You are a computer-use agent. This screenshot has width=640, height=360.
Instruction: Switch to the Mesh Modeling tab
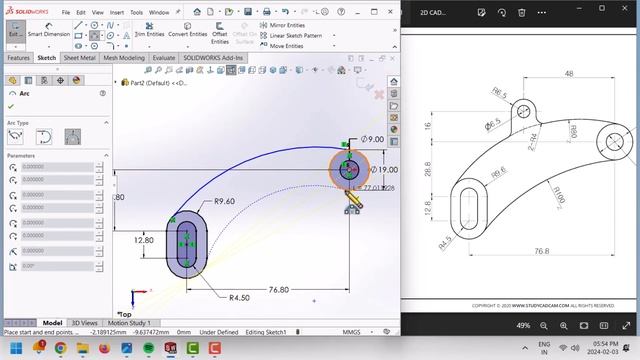(124, 58)
